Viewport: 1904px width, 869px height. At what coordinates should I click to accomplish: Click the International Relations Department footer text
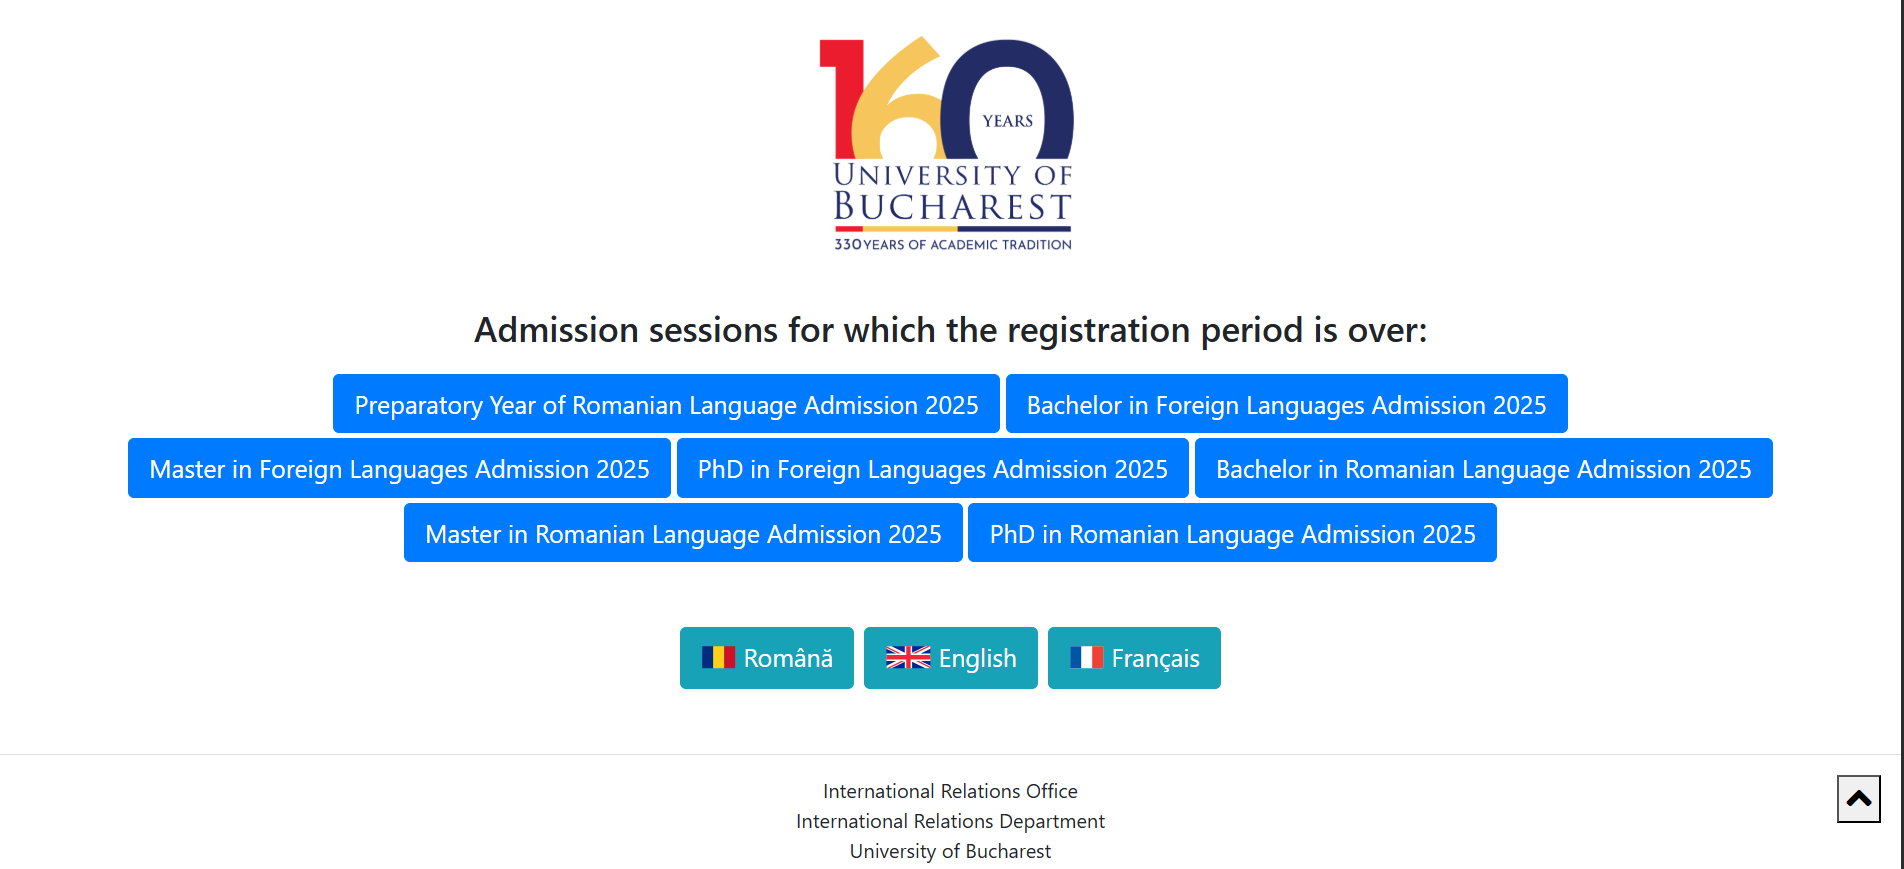(950, 821)
